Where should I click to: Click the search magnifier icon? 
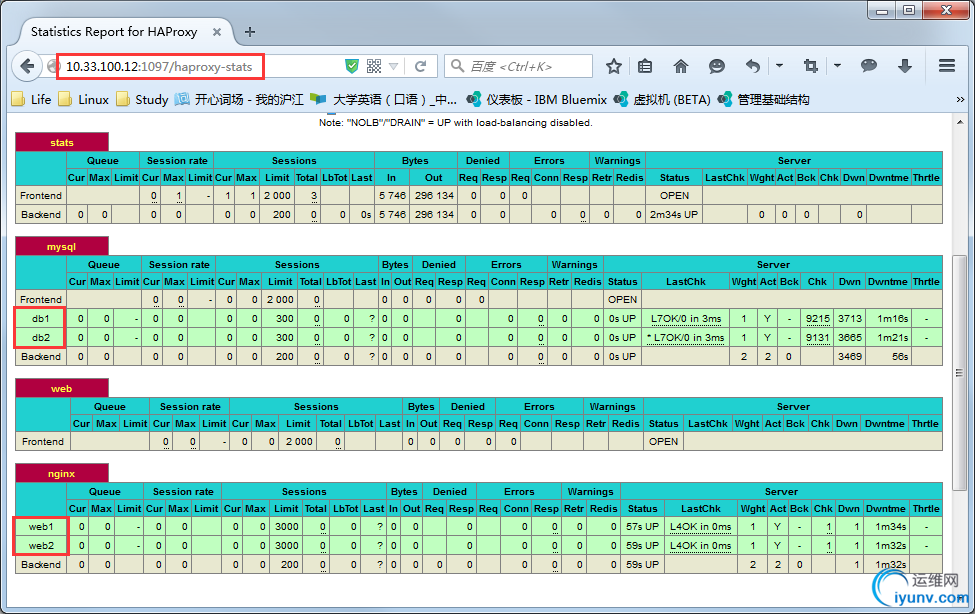click(x=457, y=66)
